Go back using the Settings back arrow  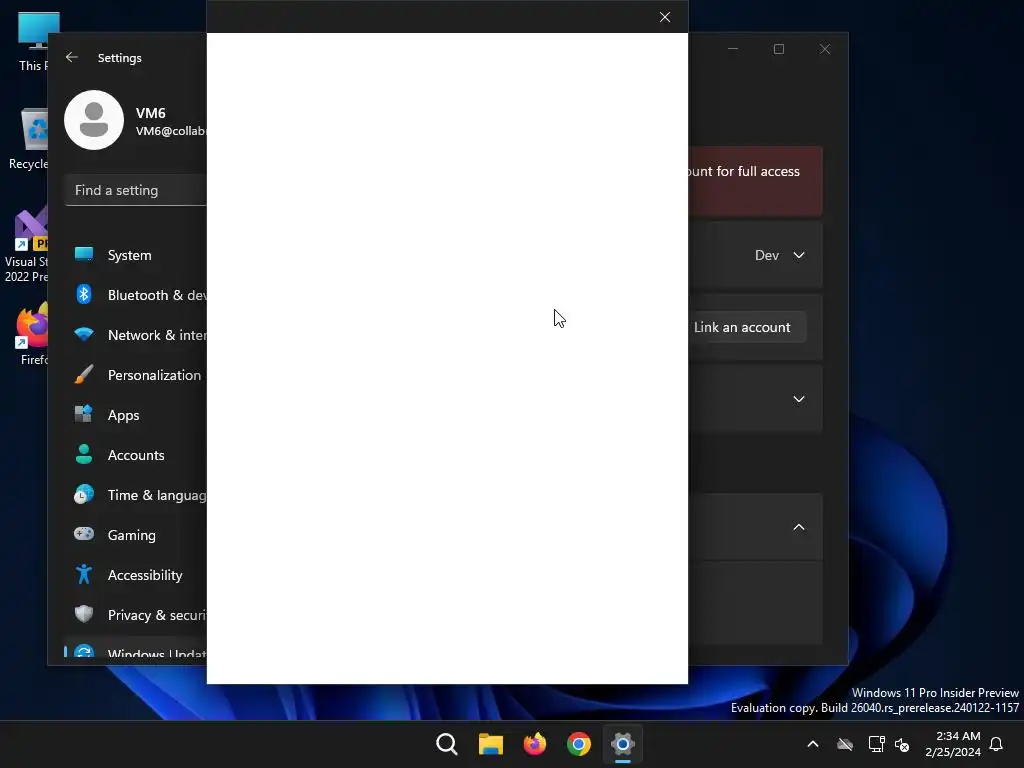point(72,57)
